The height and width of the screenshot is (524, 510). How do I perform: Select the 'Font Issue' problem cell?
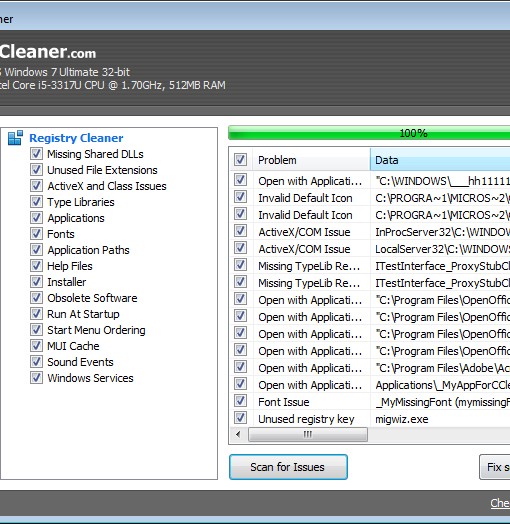coord(311,402)
